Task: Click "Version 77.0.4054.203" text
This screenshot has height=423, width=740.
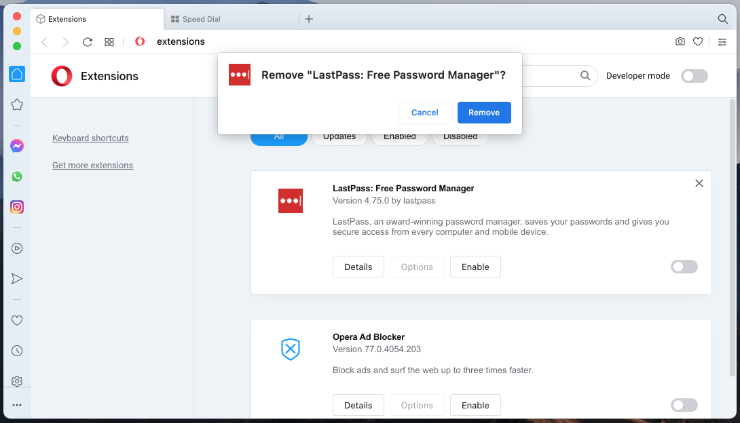Action: pyautogui.click(x=377, y=349)
